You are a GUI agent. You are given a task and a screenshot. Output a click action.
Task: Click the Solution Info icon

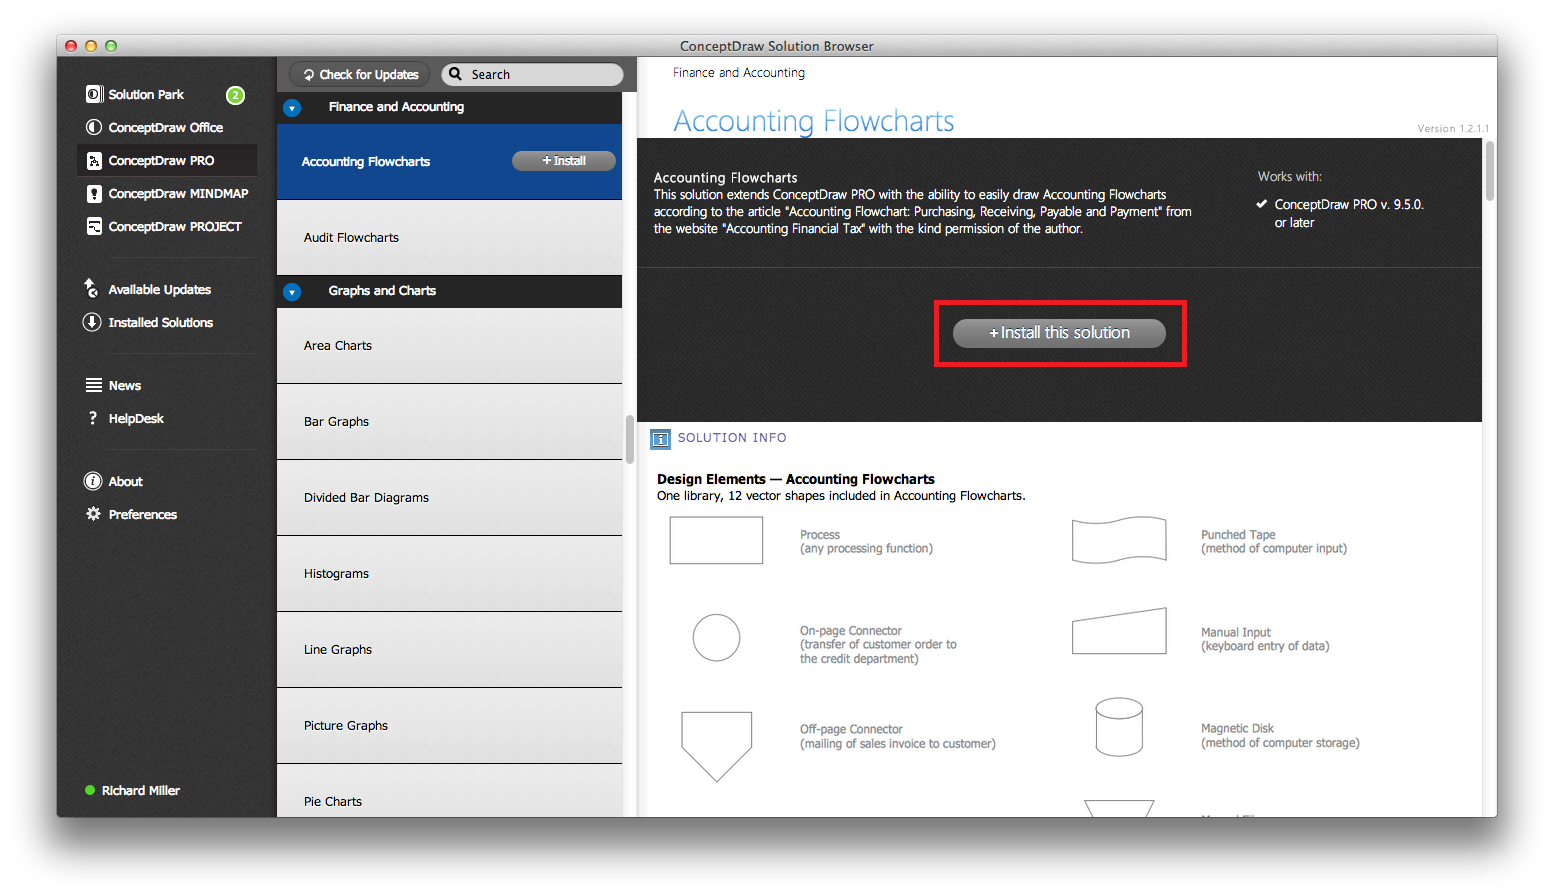click(660, 438)
